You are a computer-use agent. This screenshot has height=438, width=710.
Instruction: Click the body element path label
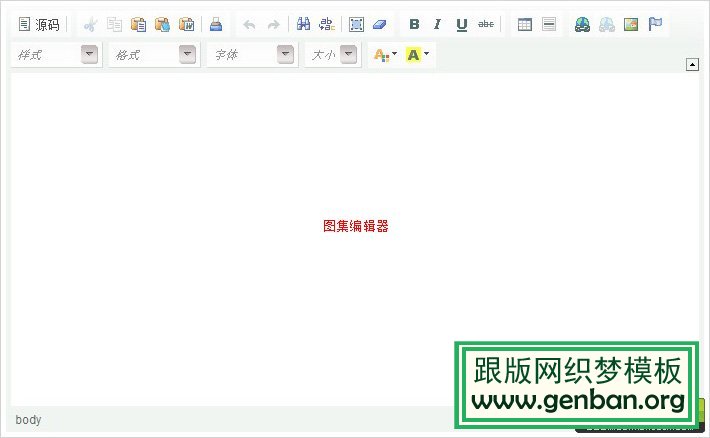point(28,420)
